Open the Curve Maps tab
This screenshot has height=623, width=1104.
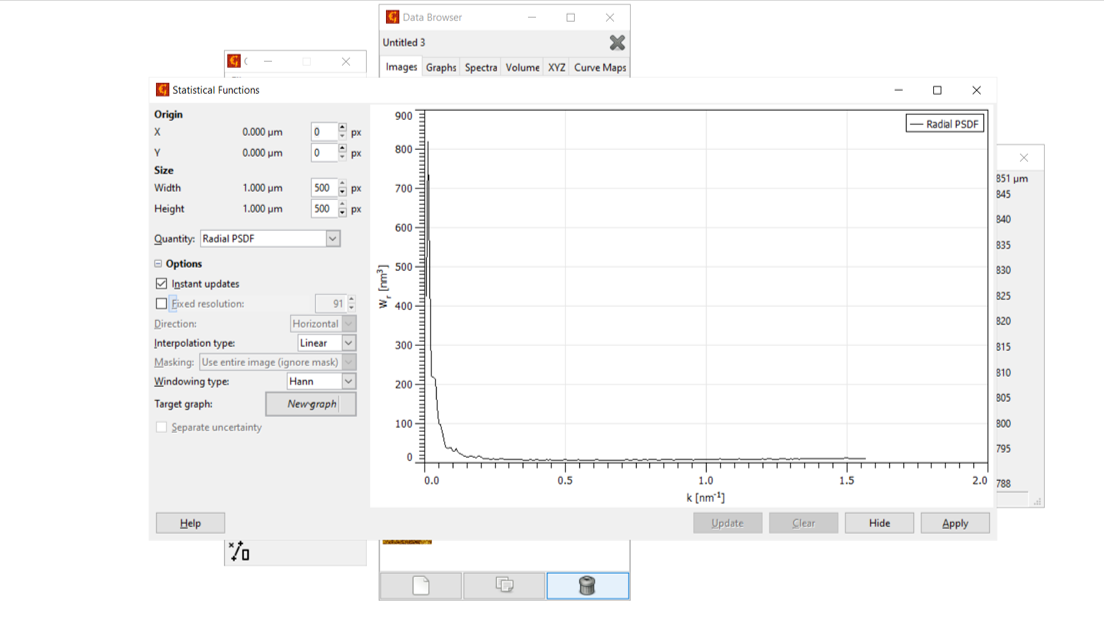coord(600,67)
